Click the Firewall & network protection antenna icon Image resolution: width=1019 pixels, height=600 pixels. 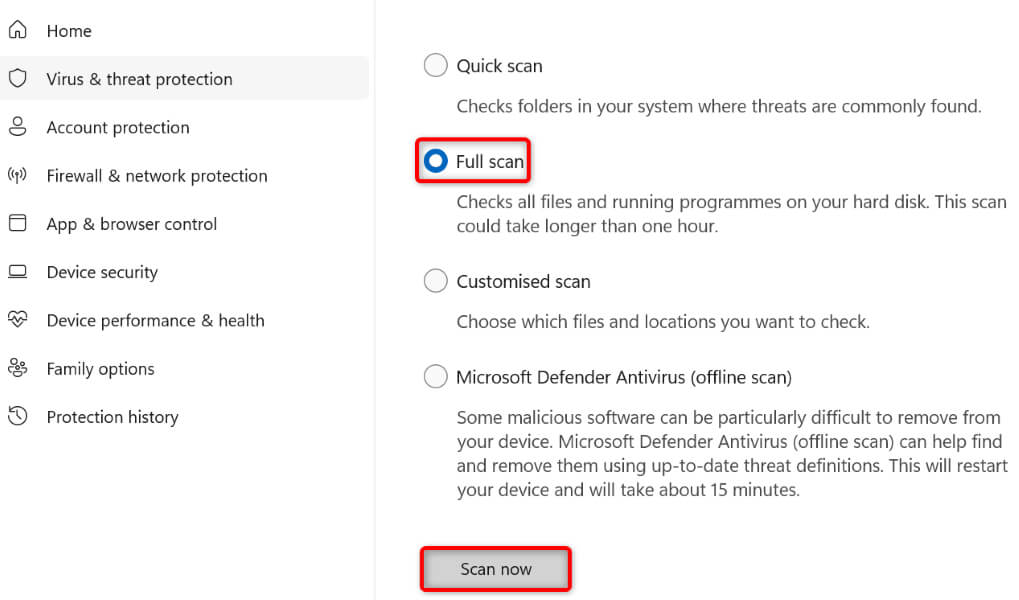17,176
